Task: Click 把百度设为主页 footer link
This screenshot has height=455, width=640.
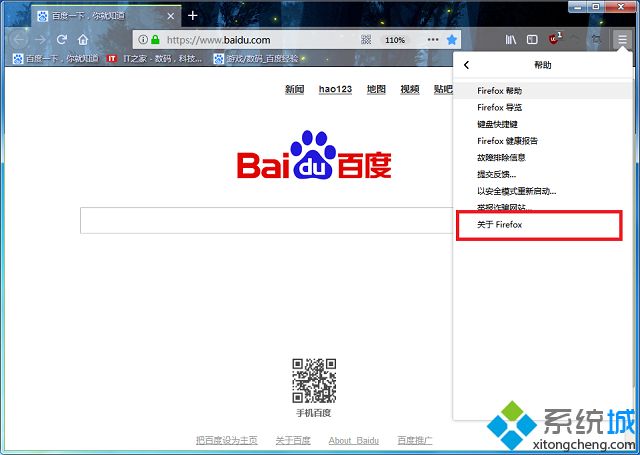Action: click(x=227, y=440)
